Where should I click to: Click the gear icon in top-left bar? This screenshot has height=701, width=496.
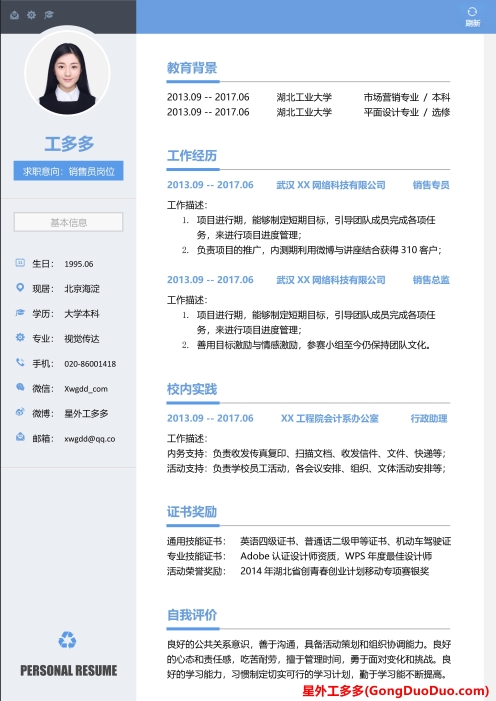31,15
